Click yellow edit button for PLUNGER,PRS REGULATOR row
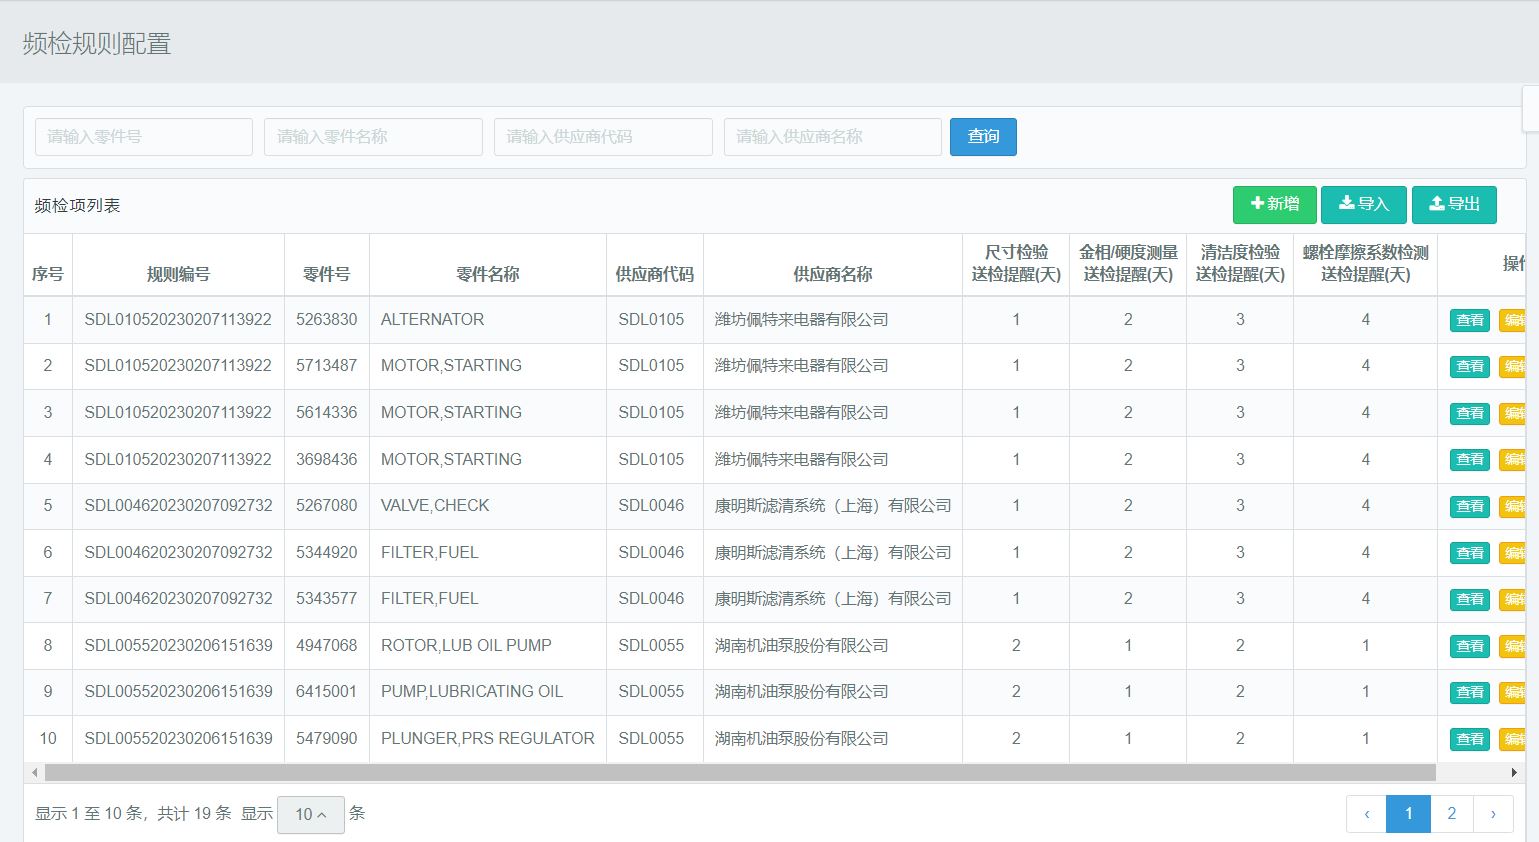Screen dimensions: 1539x842 tap(1512, 739)
